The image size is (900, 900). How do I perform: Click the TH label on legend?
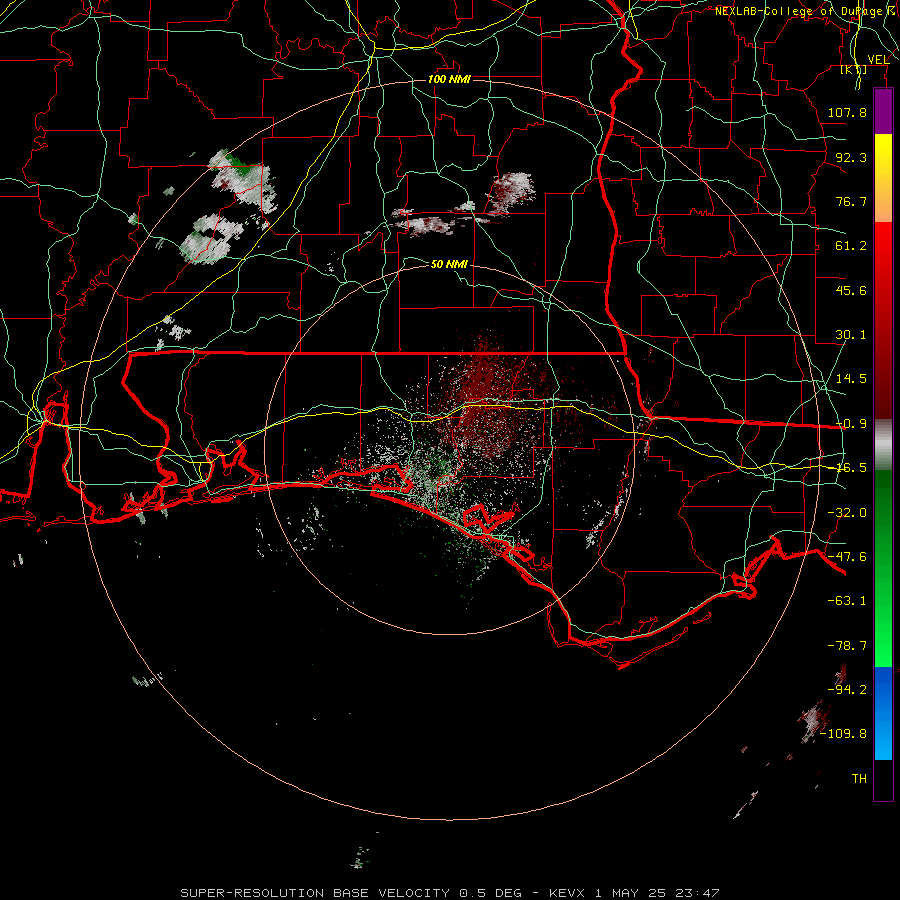point(859,779)
